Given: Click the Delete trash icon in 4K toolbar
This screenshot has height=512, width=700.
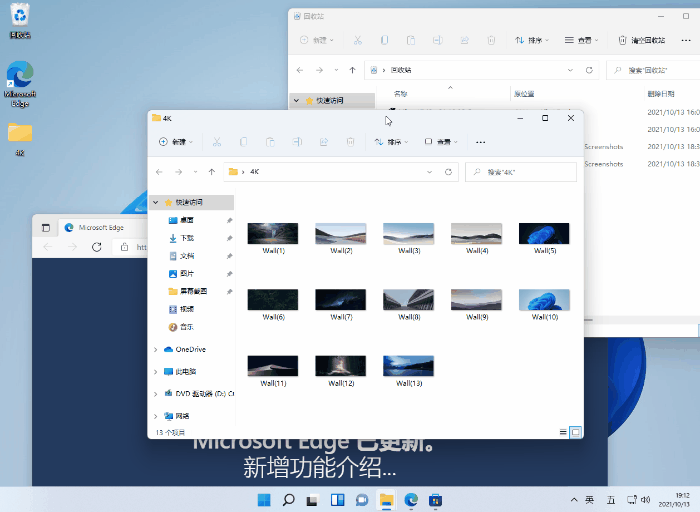Looking at the screenshot, I should 349,142.
